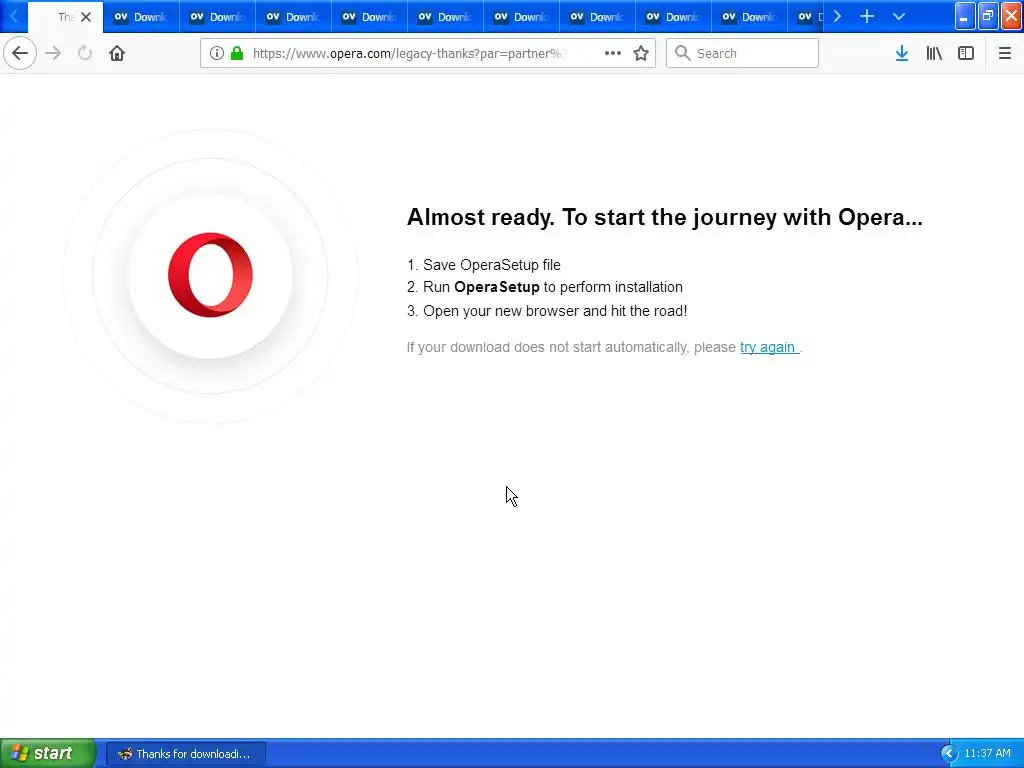Restore down the Firefox window
The width and height of the screenshot is (1024, 768).
point(988,16)
